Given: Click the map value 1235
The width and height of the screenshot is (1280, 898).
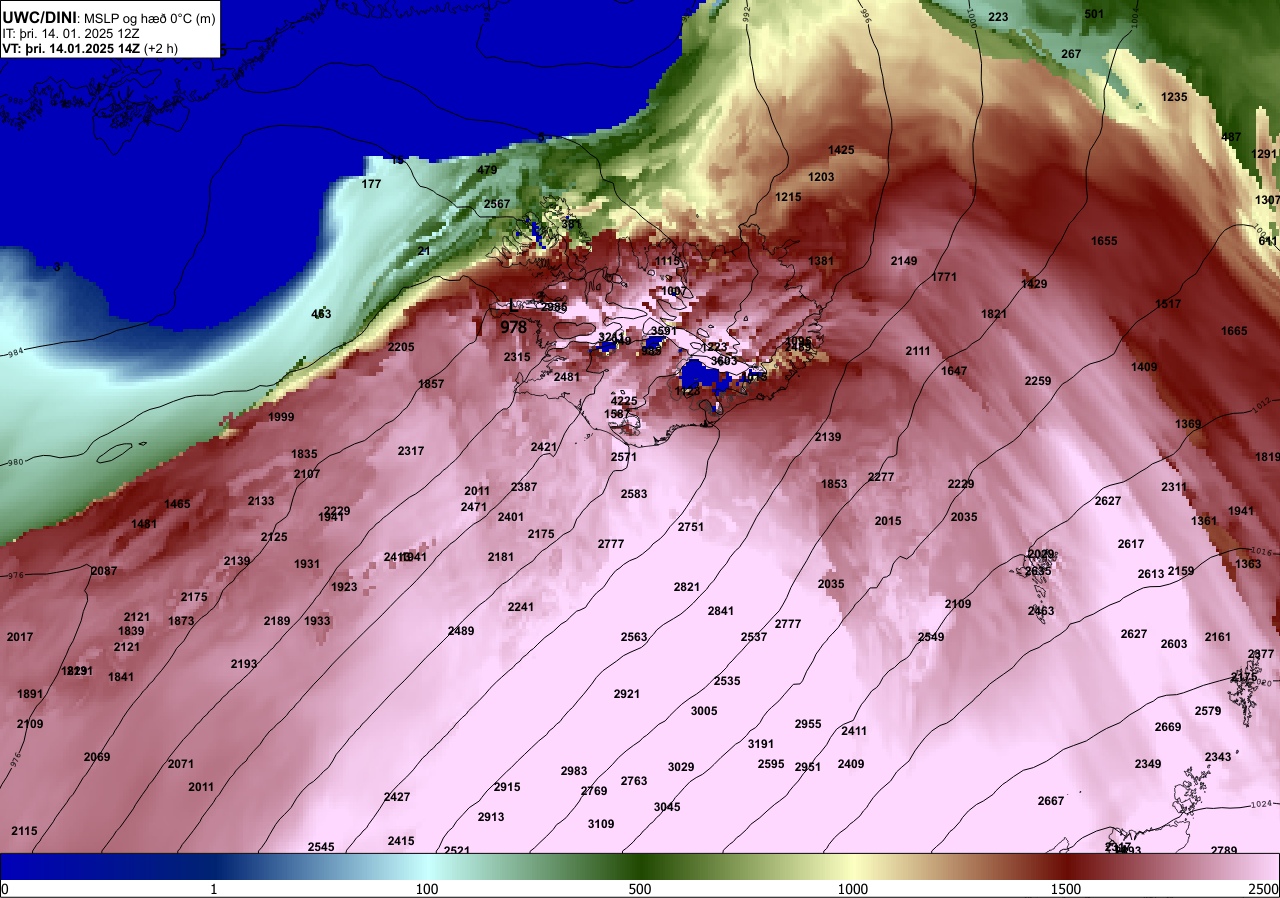Looking at the screenshot, I should (1174, 97).
